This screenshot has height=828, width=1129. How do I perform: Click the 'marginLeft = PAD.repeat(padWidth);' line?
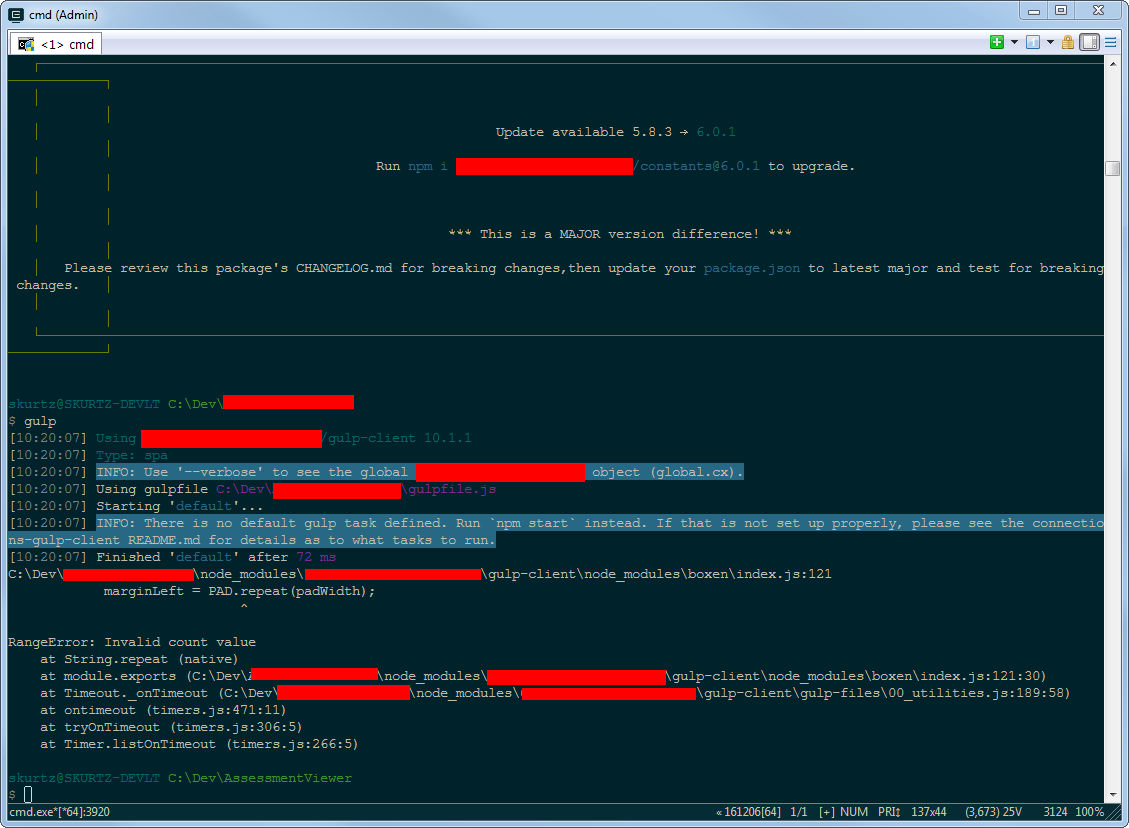[239, 591]
